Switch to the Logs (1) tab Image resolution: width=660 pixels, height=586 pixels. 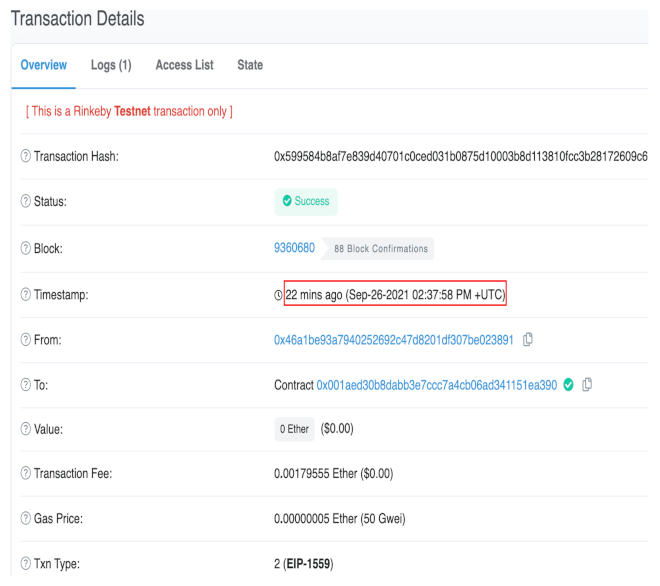click(111, 65)
